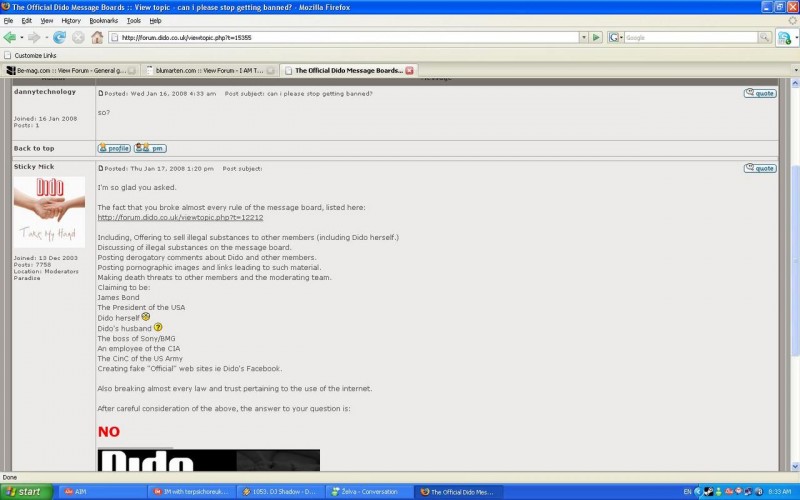Select The Official Dido Message Boards tab
The width and height of the screenshot is (800, 500).
(348, 70)
